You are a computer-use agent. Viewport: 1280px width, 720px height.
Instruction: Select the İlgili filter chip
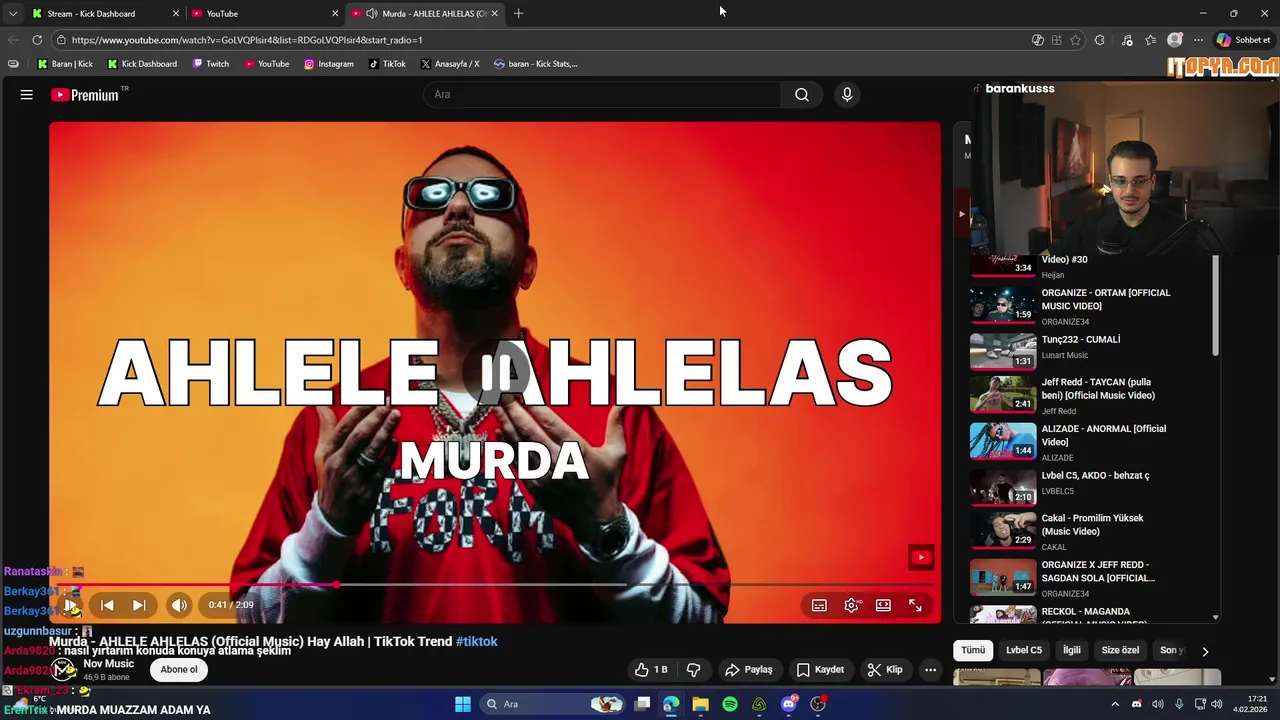[1072, 650]
